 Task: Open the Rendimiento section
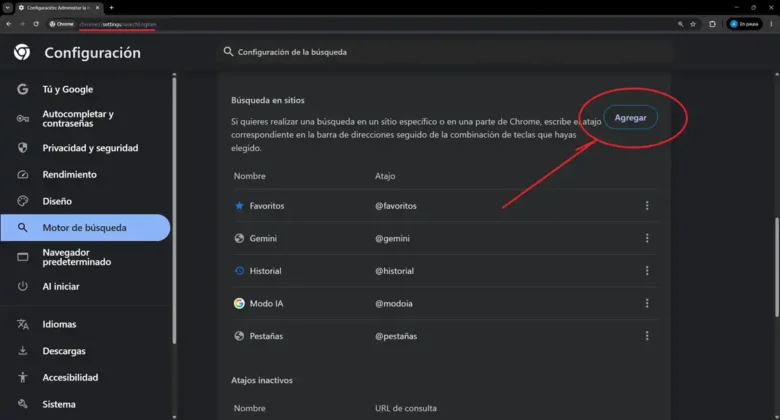click(70, 175)
